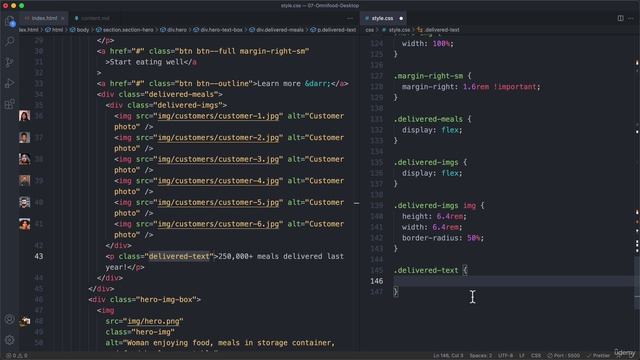This screenshot has width=640, height=360.
Task: Follow the img/hero.png link
Action: (153, 321)
